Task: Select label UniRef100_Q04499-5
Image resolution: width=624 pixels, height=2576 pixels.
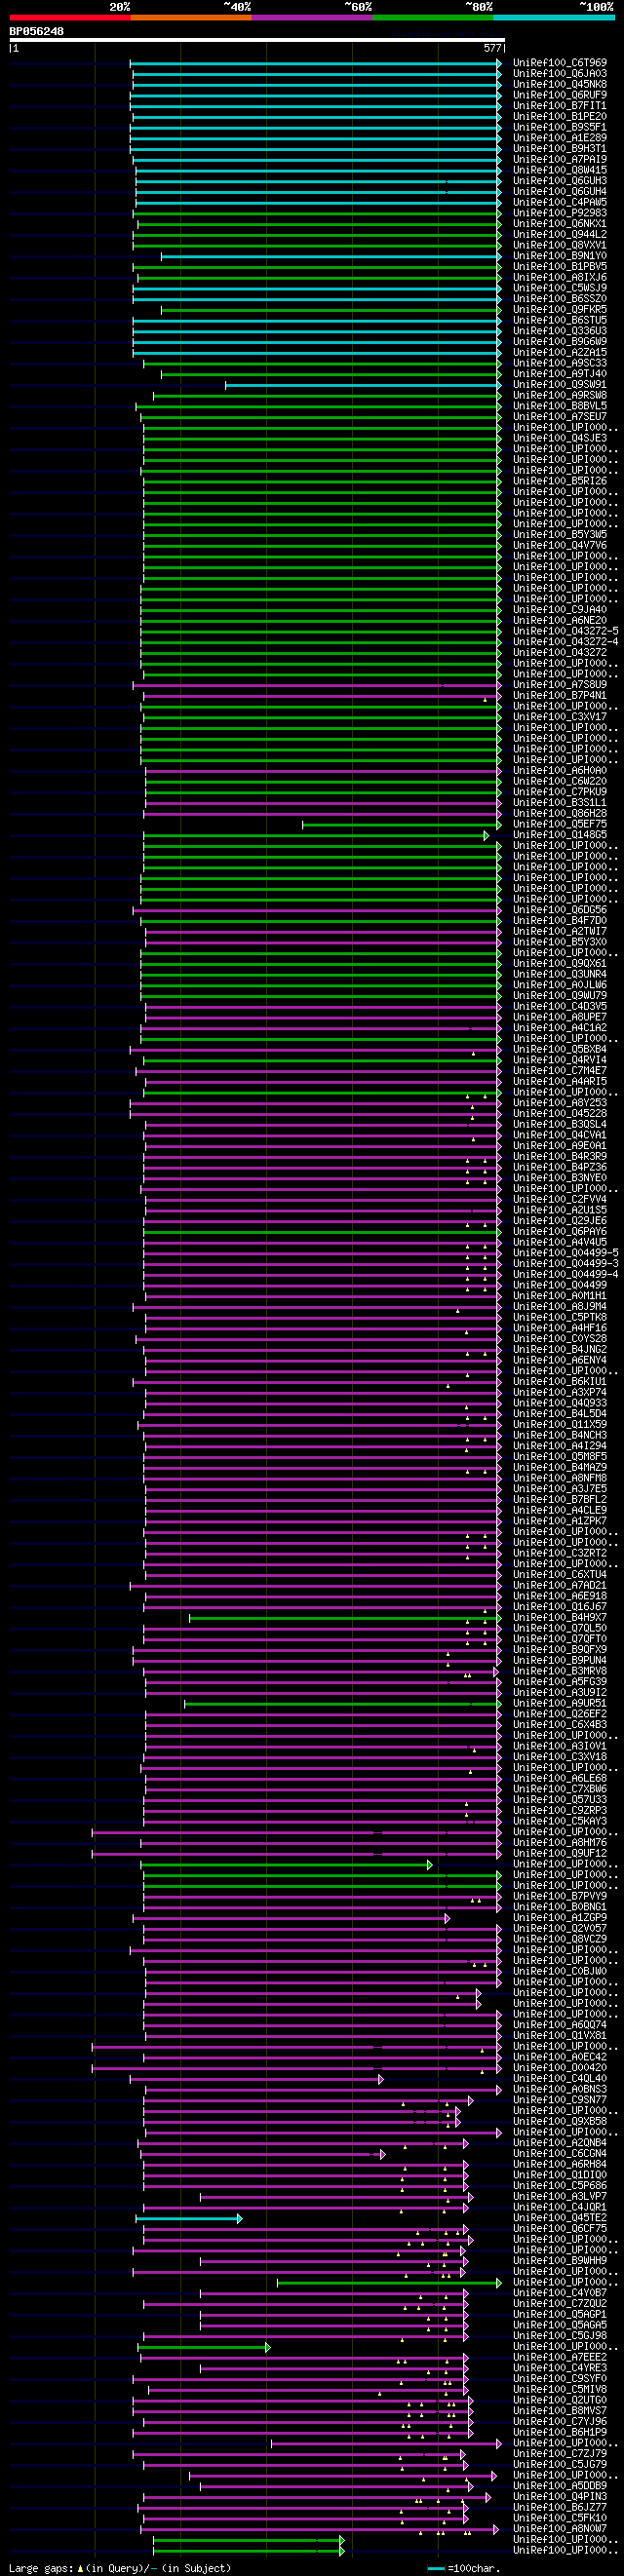Action: 566,1253
